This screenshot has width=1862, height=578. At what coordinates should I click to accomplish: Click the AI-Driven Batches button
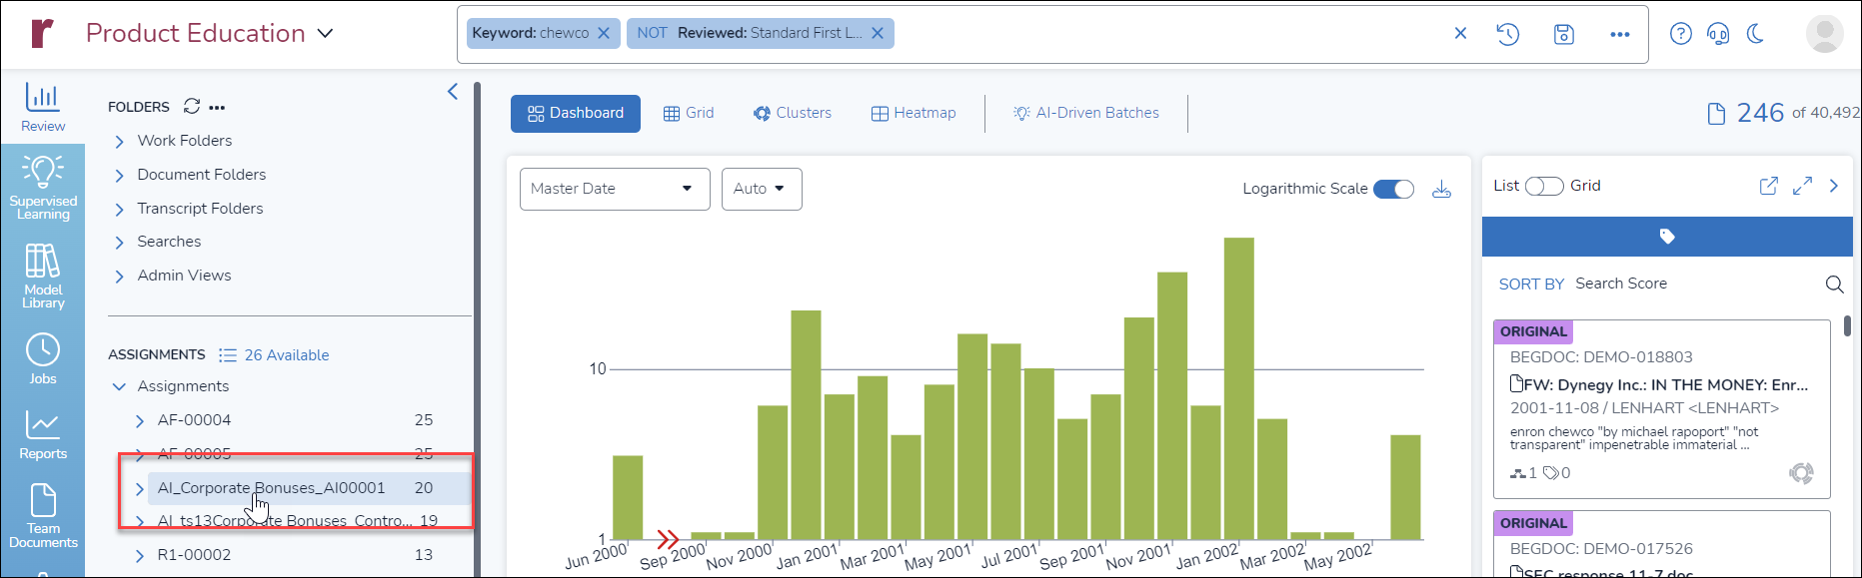coord(1086,113)
